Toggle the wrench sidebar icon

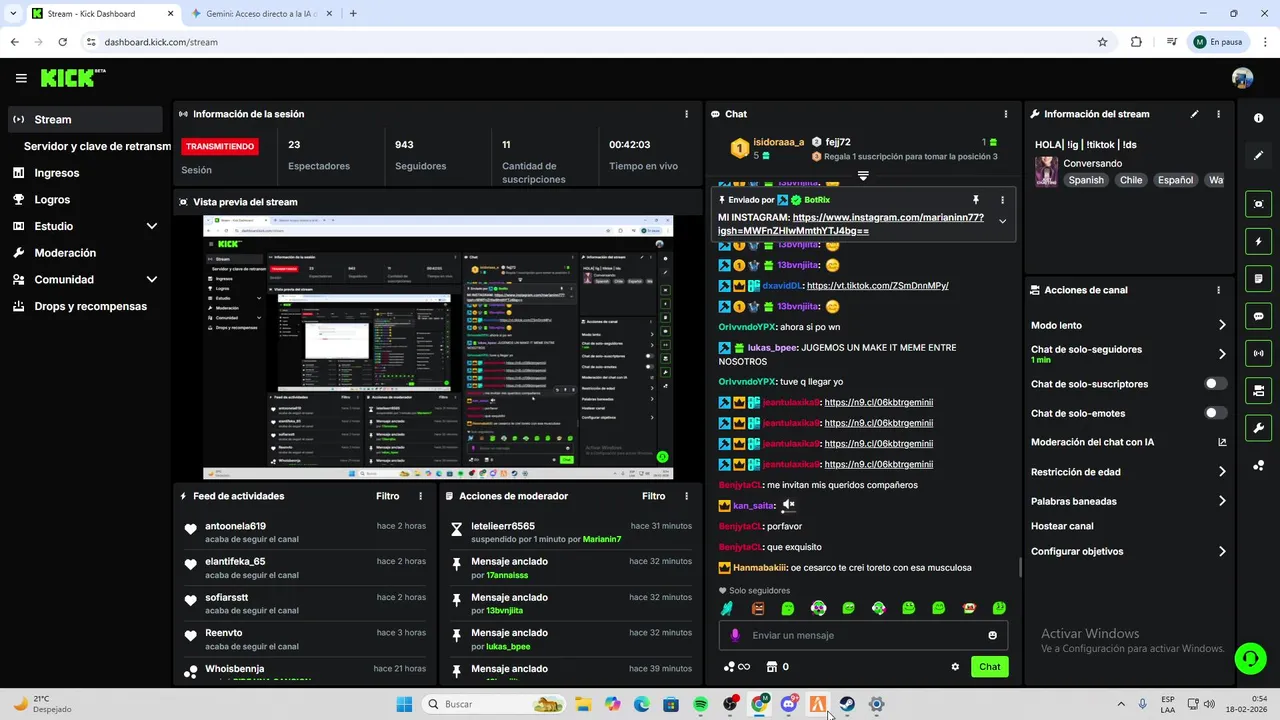pos(1258,428)
